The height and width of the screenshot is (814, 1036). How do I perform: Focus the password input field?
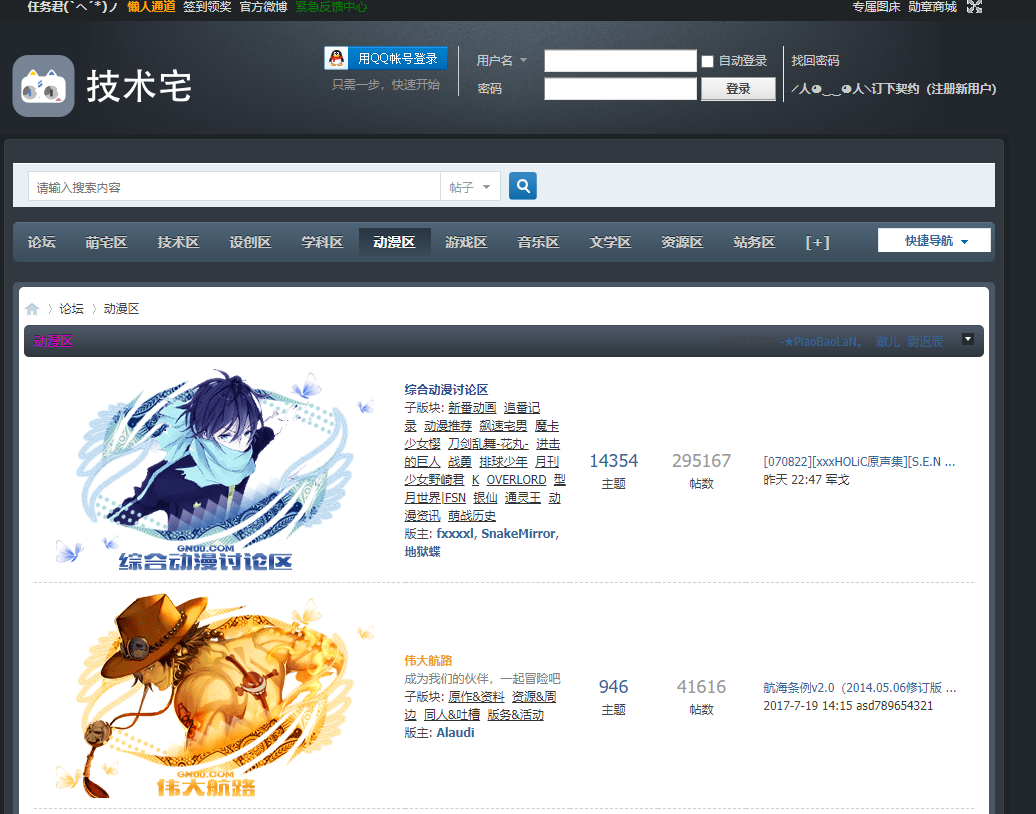[620, 89]
